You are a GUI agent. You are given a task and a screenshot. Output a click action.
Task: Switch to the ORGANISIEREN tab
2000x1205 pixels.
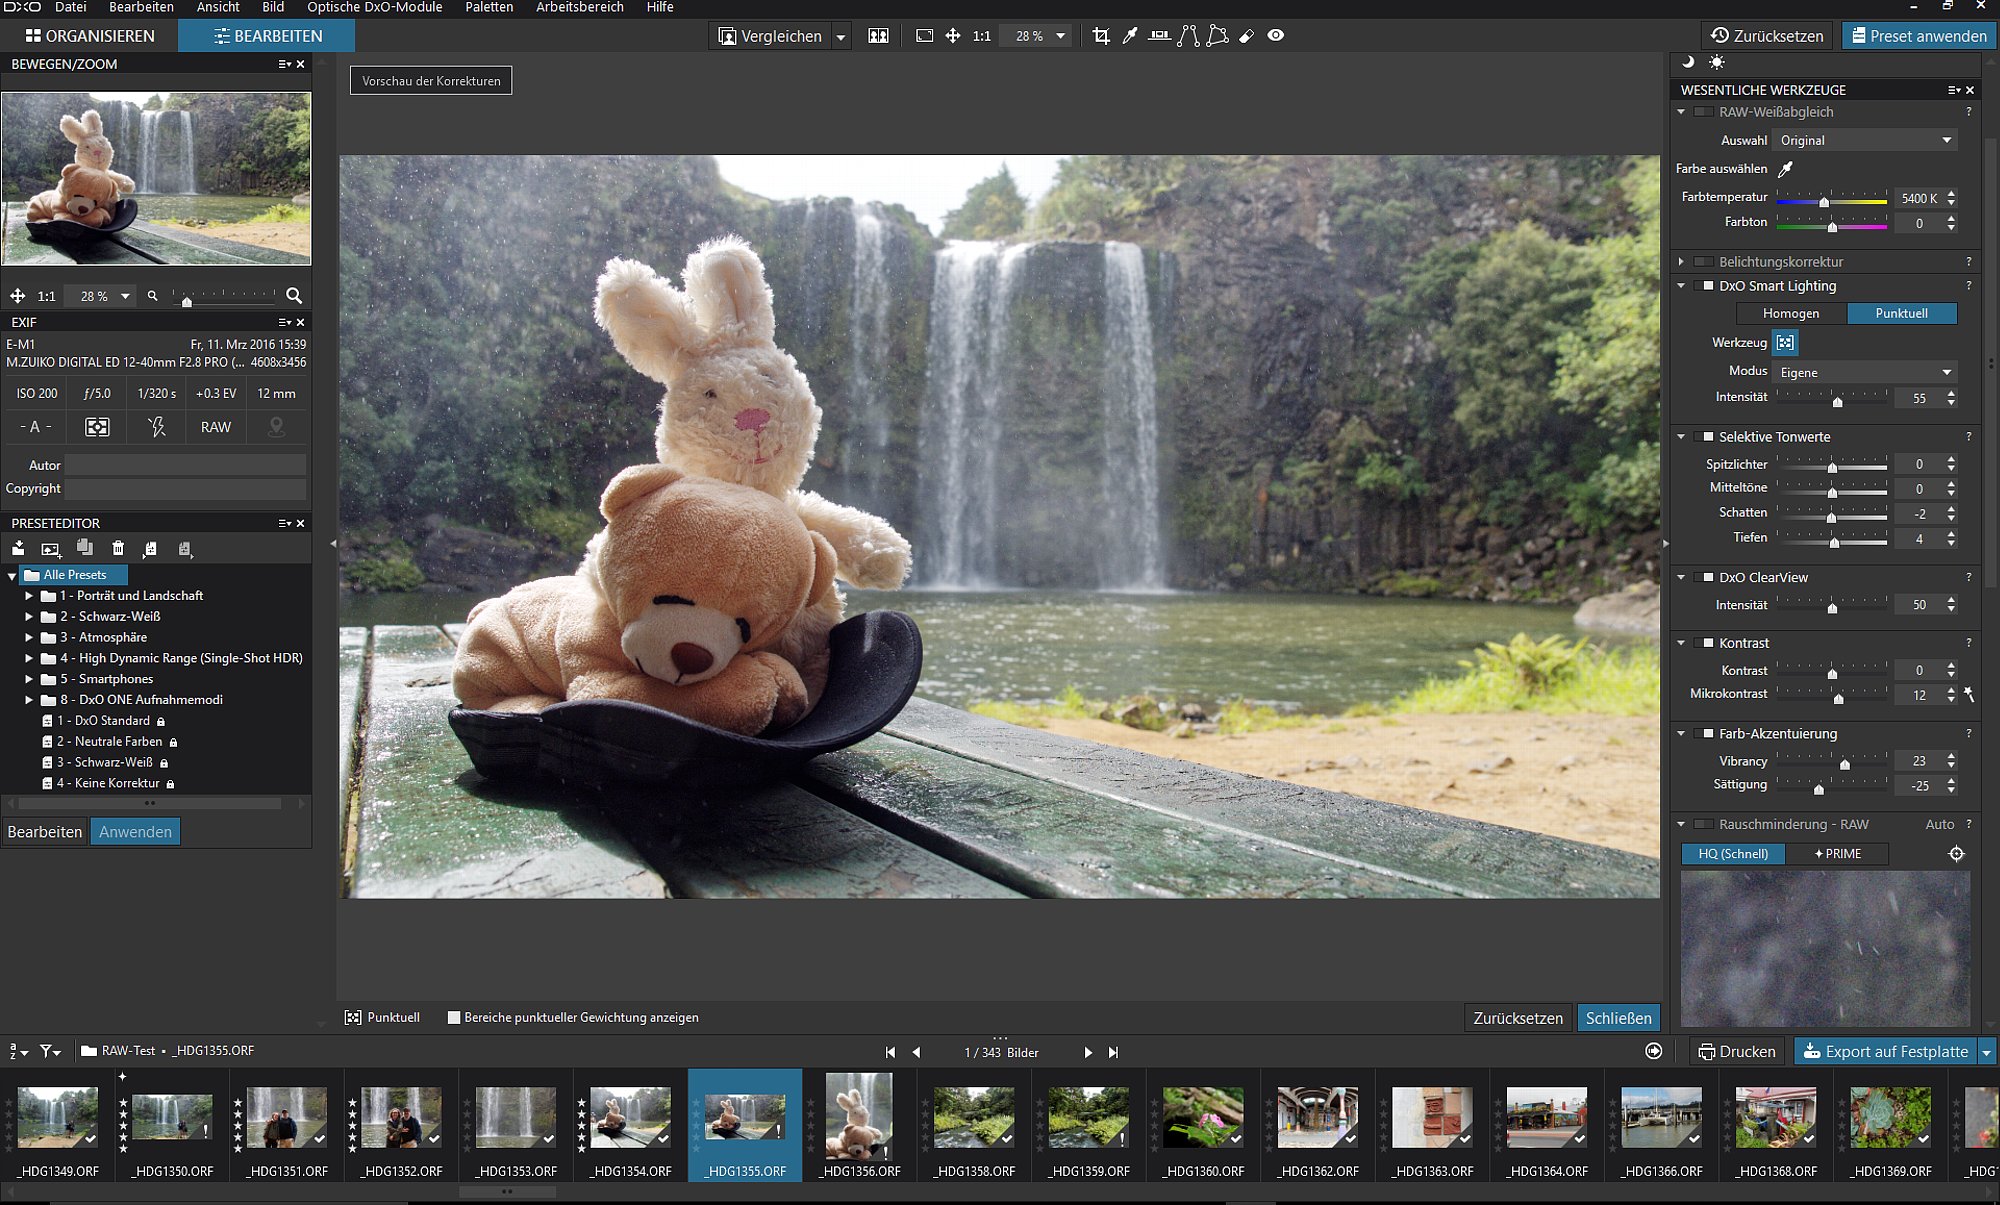[x=90, y=36]
